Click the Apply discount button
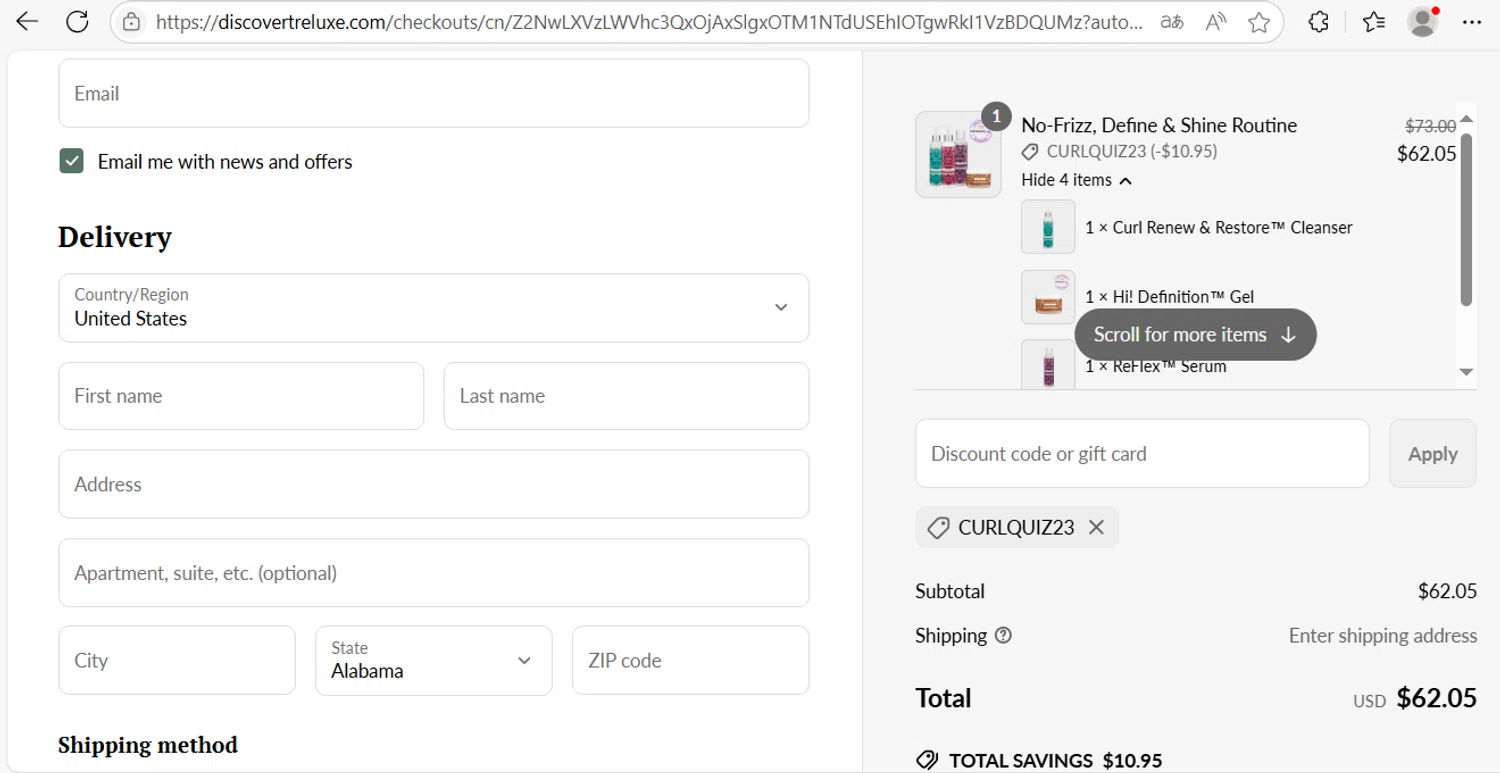The height and width of the screenshot is (773, 1500). [x=1432, y=454]
